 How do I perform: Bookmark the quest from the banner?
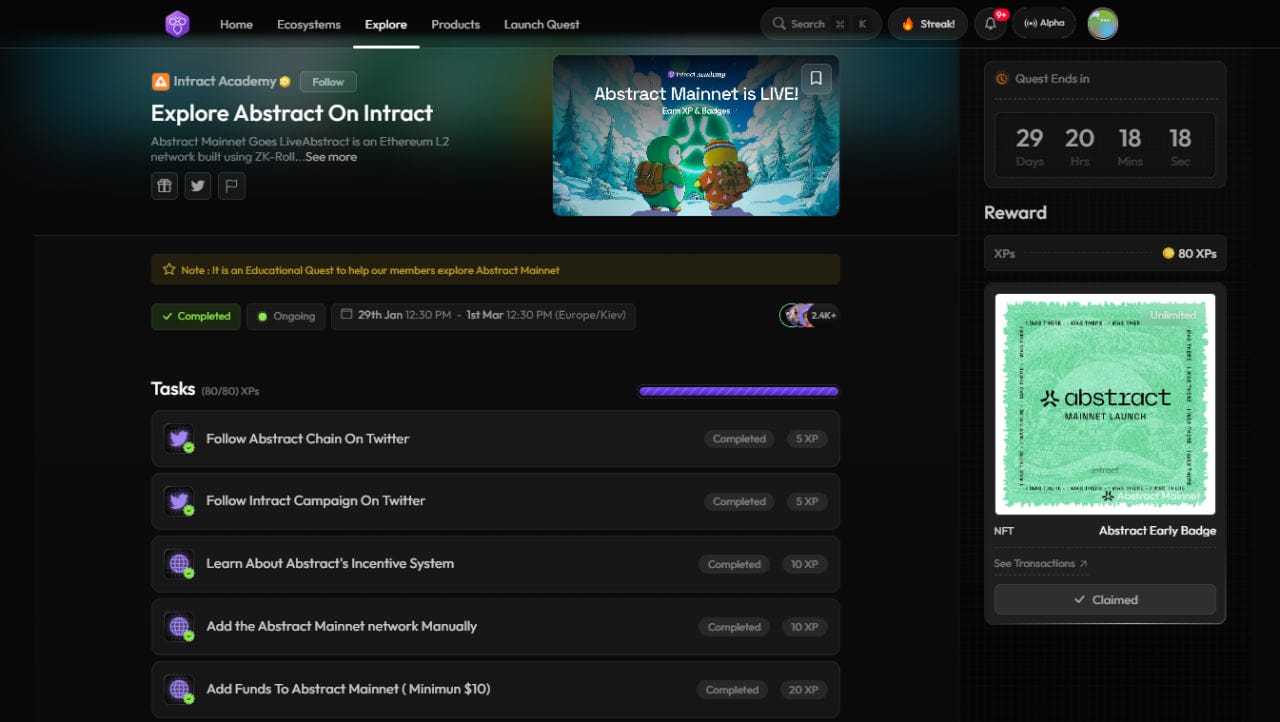816,78
